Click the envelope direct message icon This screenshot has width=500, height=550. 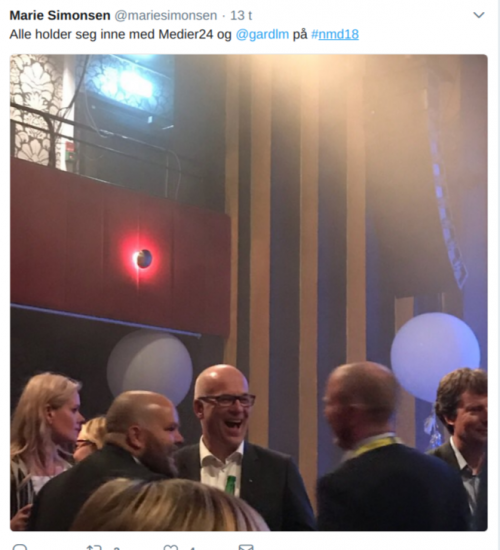click(x=246, y=548)
